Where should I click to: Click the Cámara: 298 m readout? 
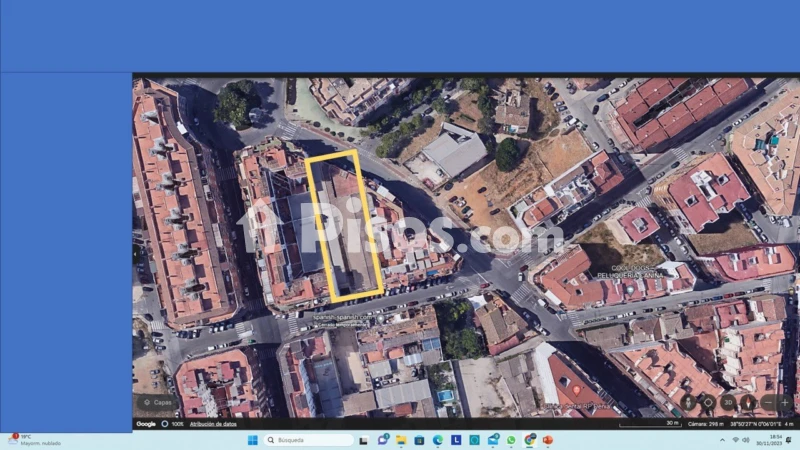pyautogui.click(x=706, y=424)
